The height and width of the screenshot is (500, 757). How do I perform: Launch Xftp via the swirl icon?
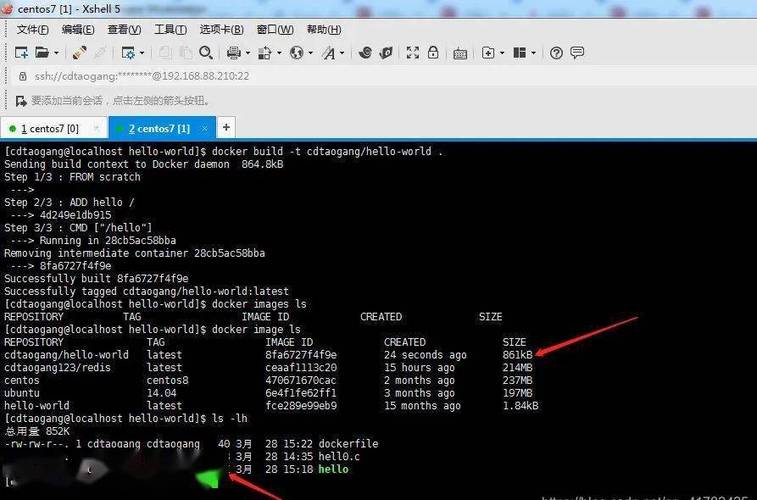[x=365, y=53]
